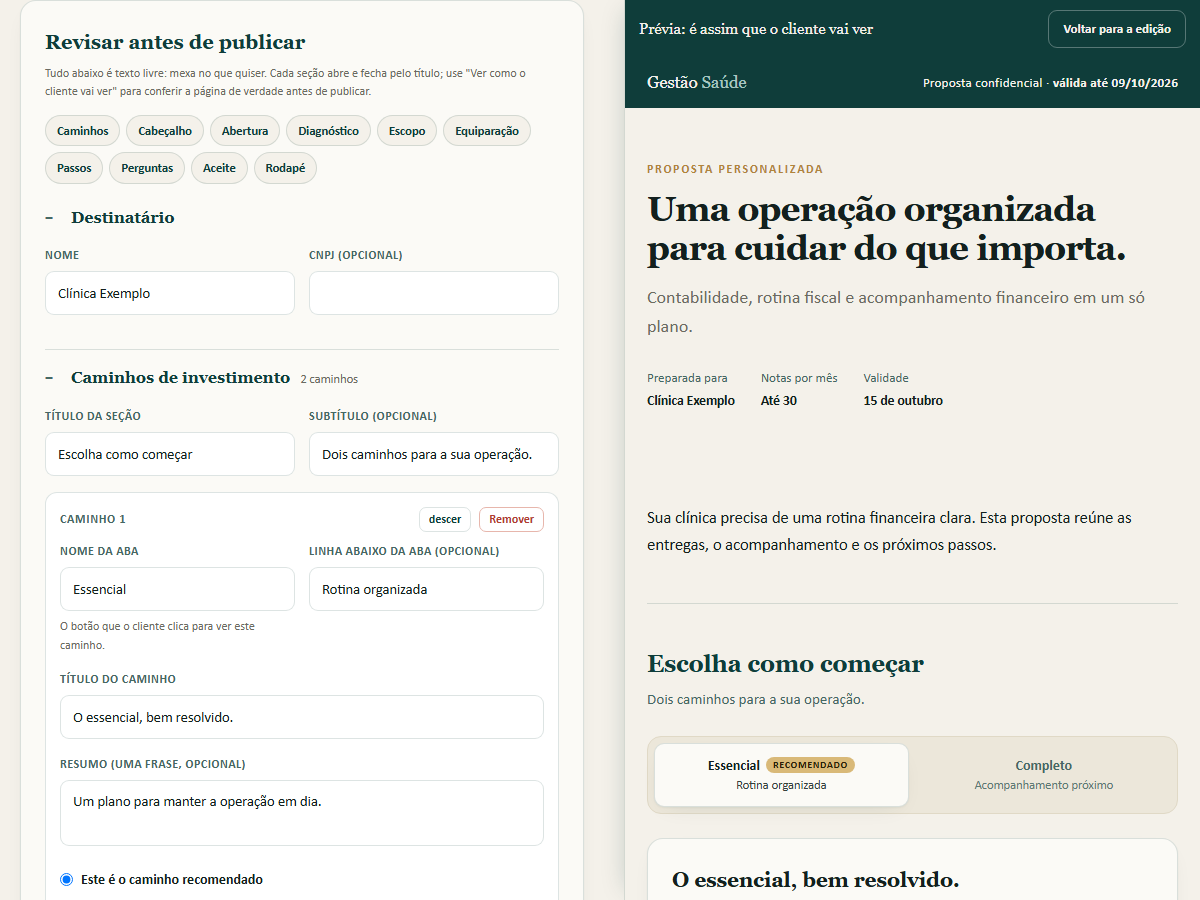Viewport: 1200px width, 900px height.
Task: Jump to the Aceite section chip
Action: 219,168
